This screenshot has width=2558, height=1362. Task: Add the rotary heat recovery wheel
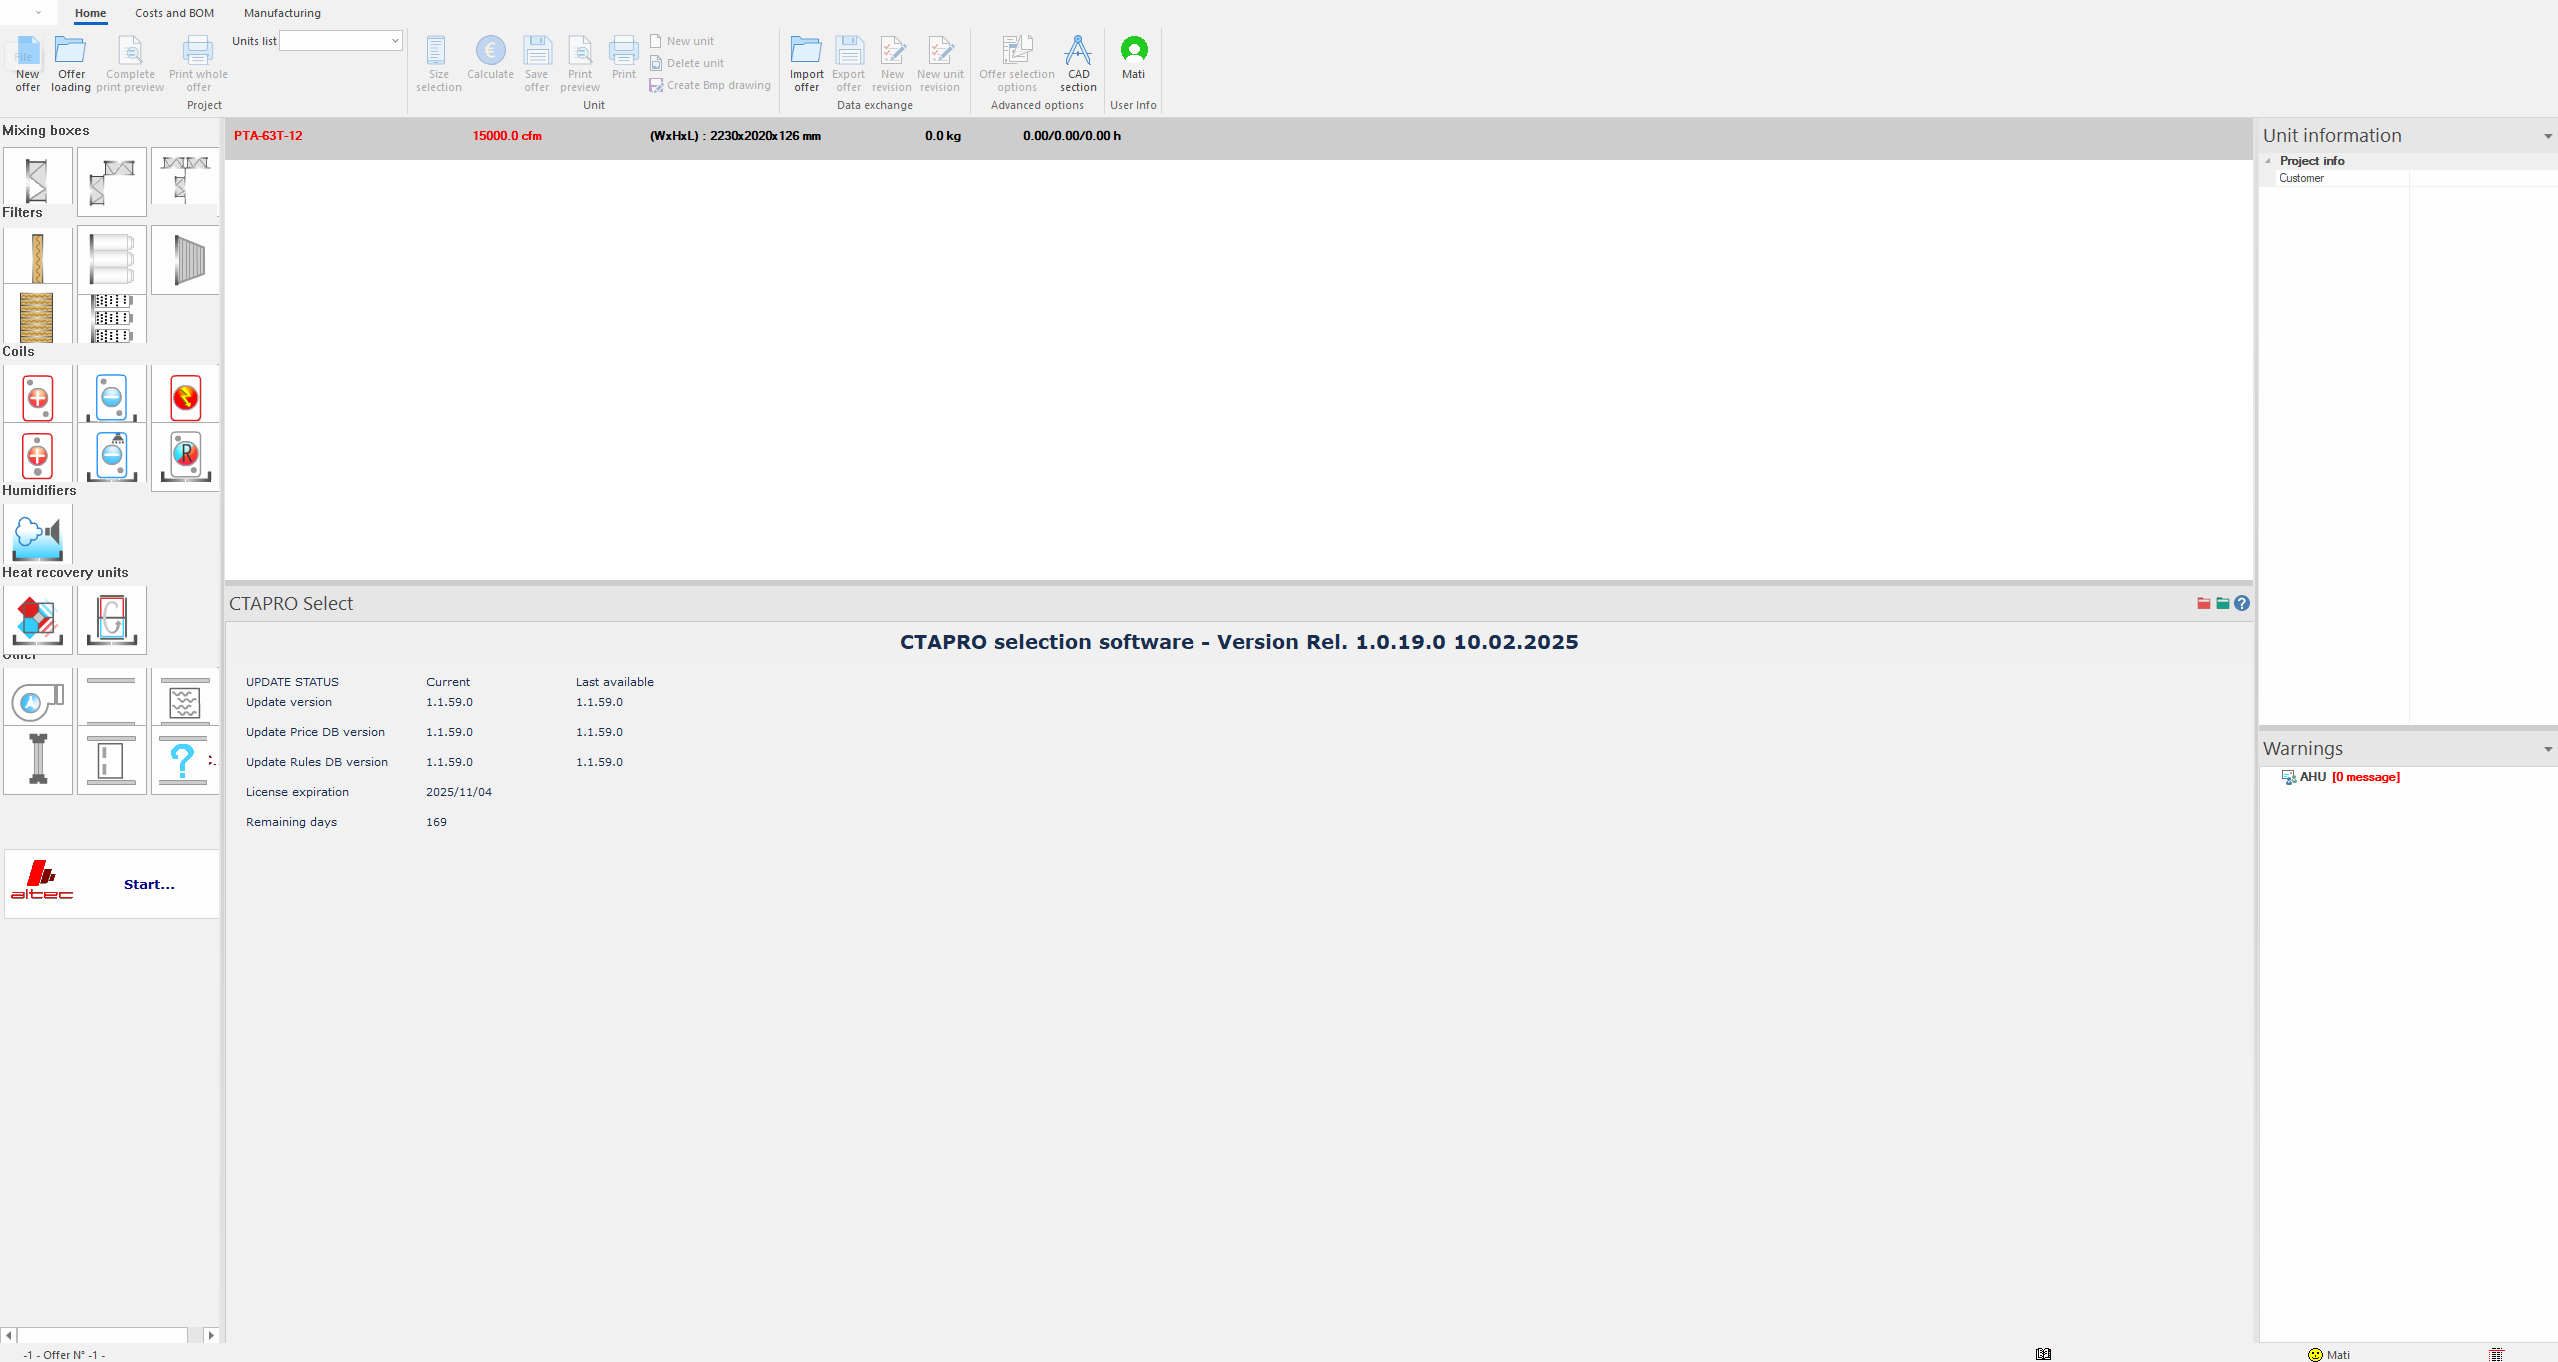click(111, 620)
